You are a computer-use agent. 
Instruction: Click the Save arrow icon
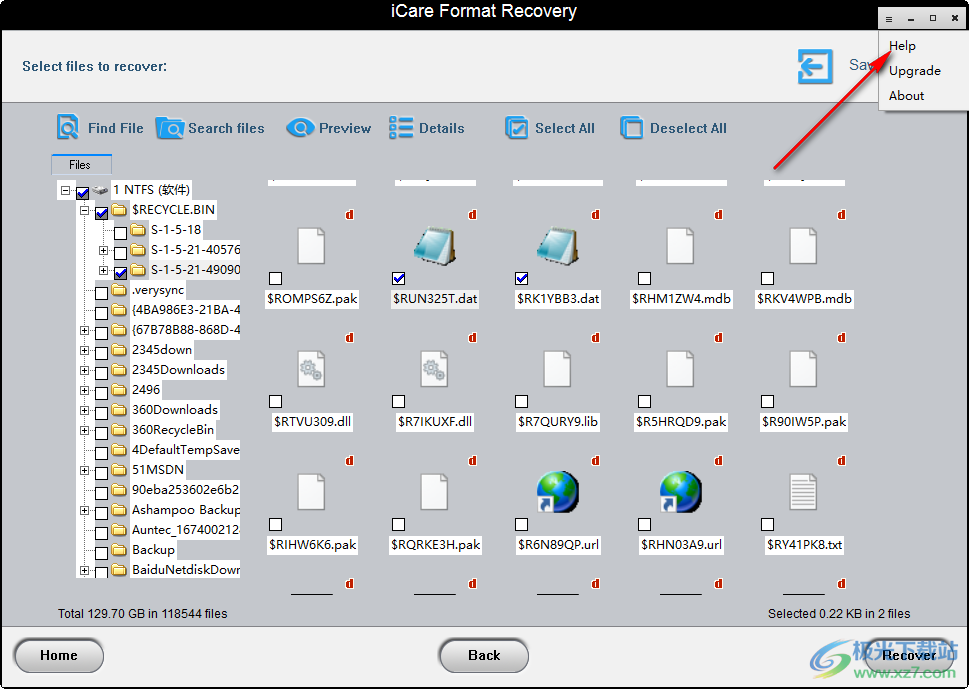(815, 66)
